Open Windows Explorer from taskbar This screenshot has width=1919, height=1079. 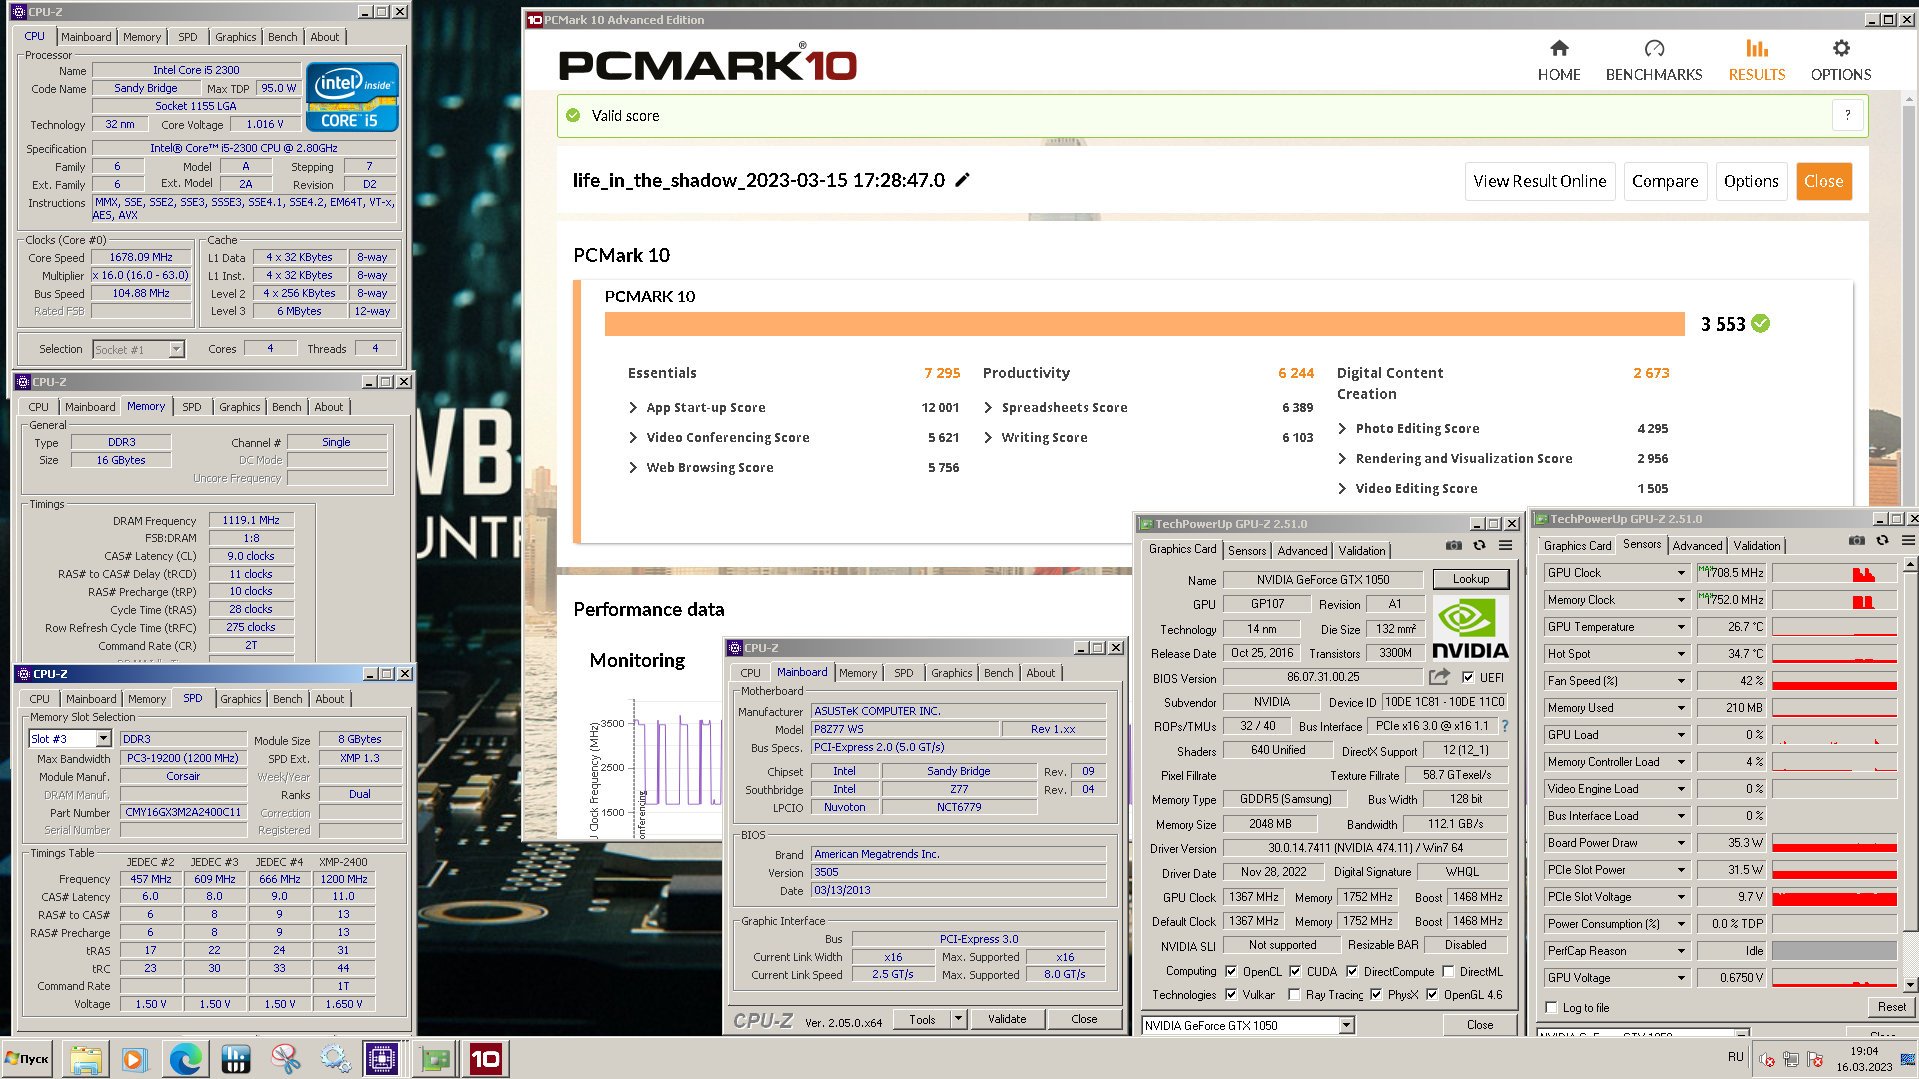(x=86, y=1059)
